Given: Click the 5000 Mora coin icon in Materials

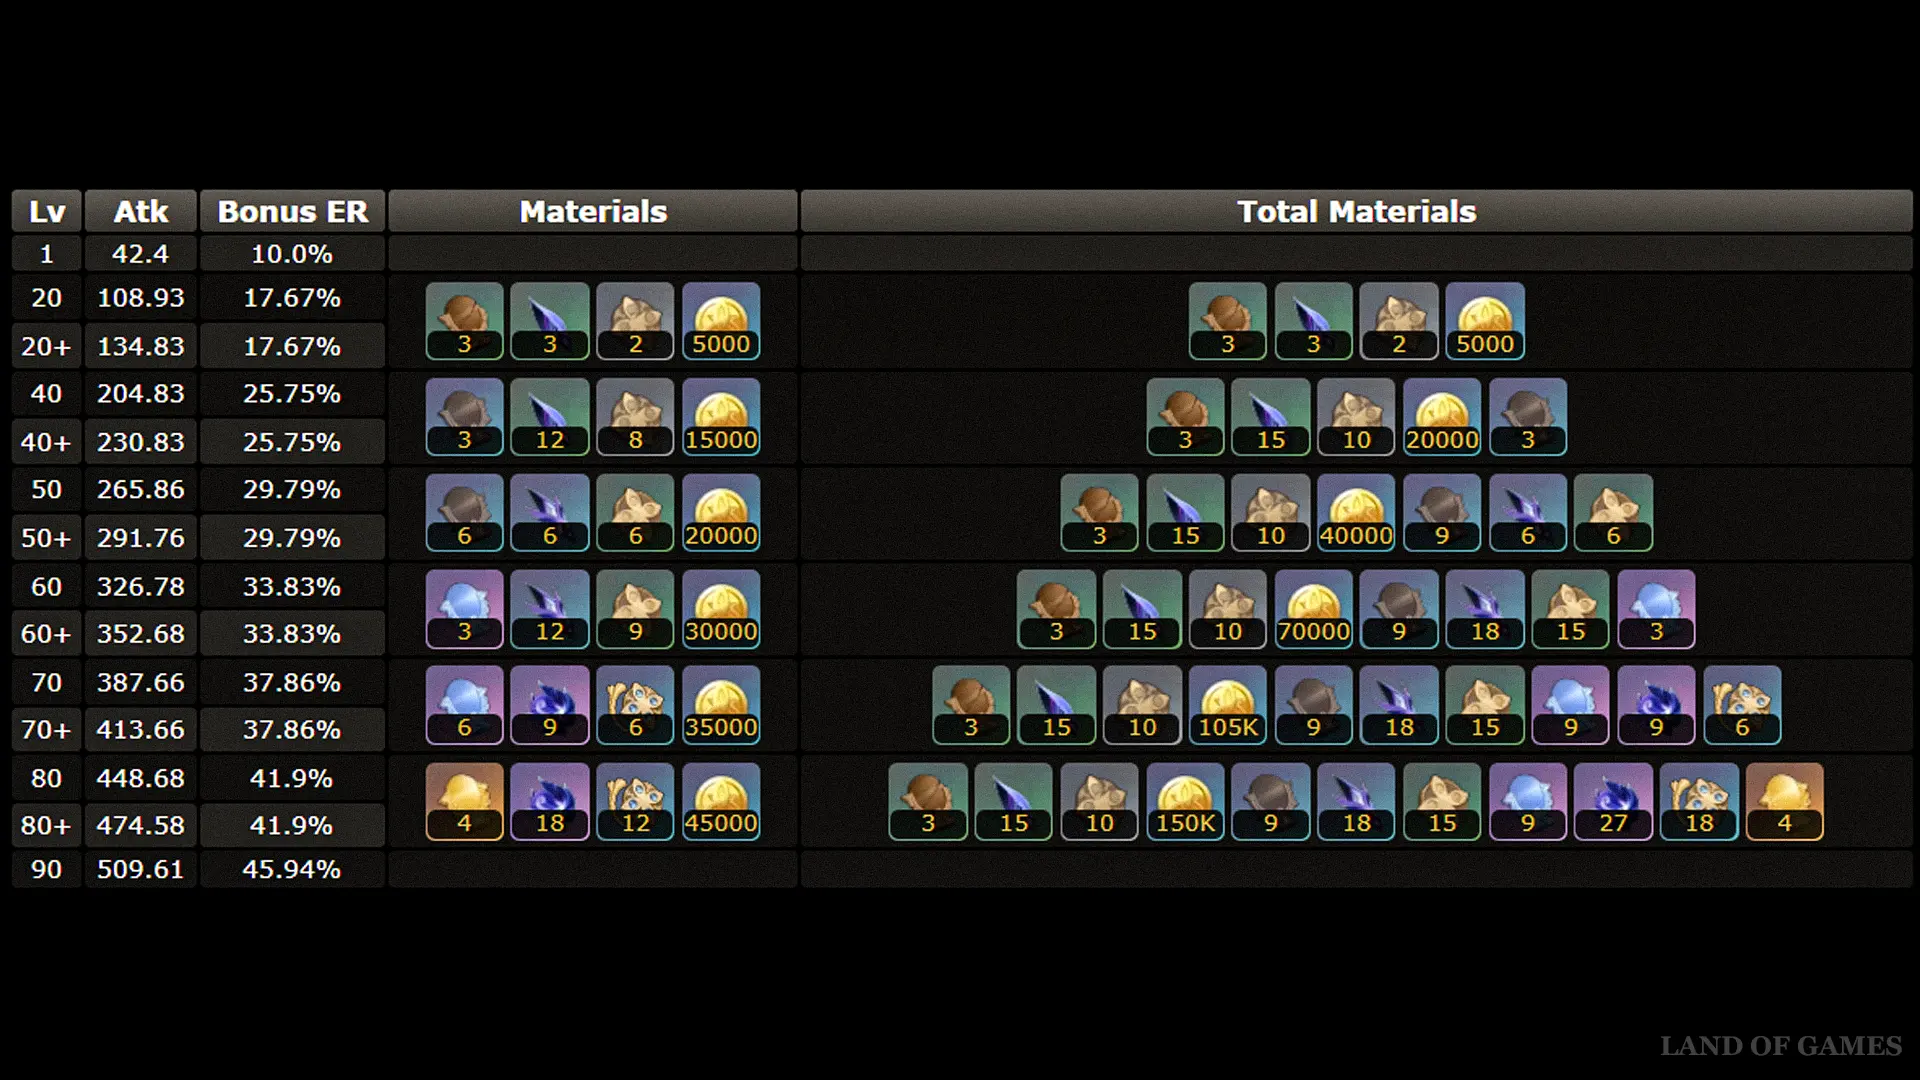Looking at the screenshot, I should tap(721, 321).
